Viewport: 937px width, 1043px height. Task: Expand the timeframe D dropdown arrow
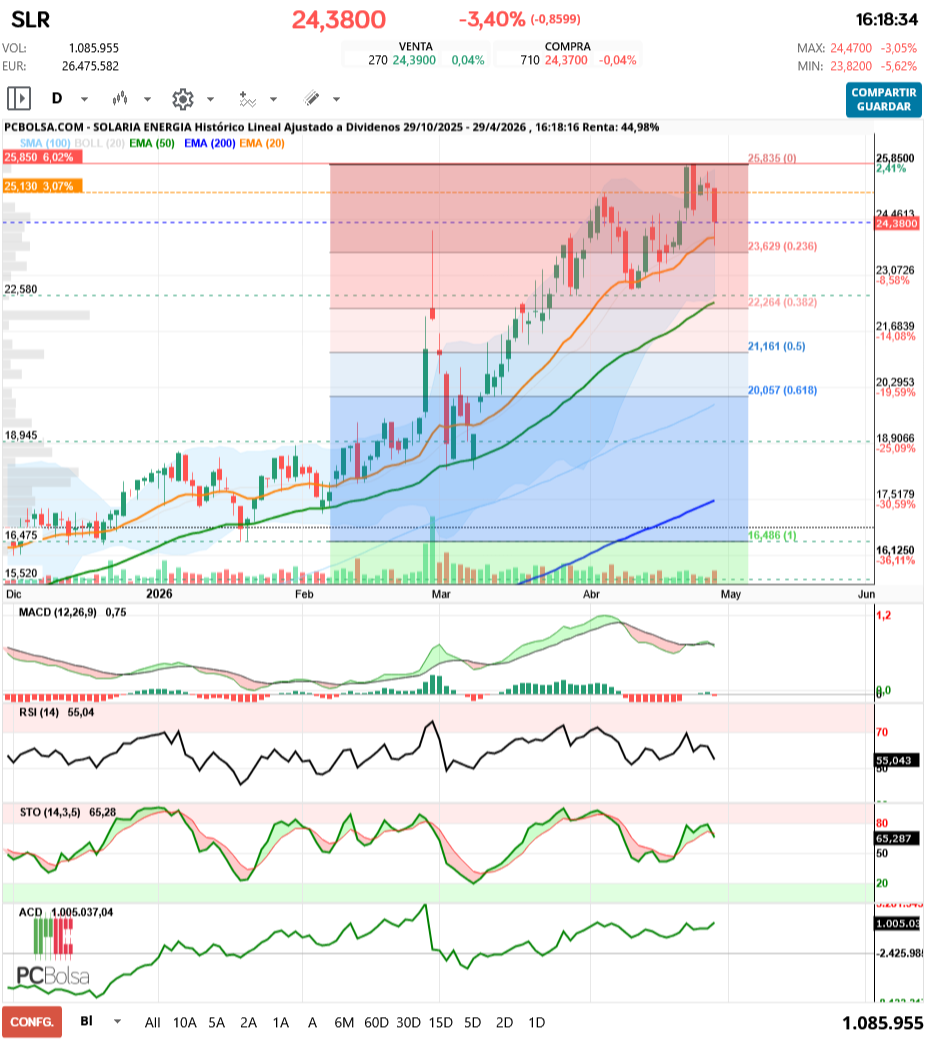tap(84, 99)
